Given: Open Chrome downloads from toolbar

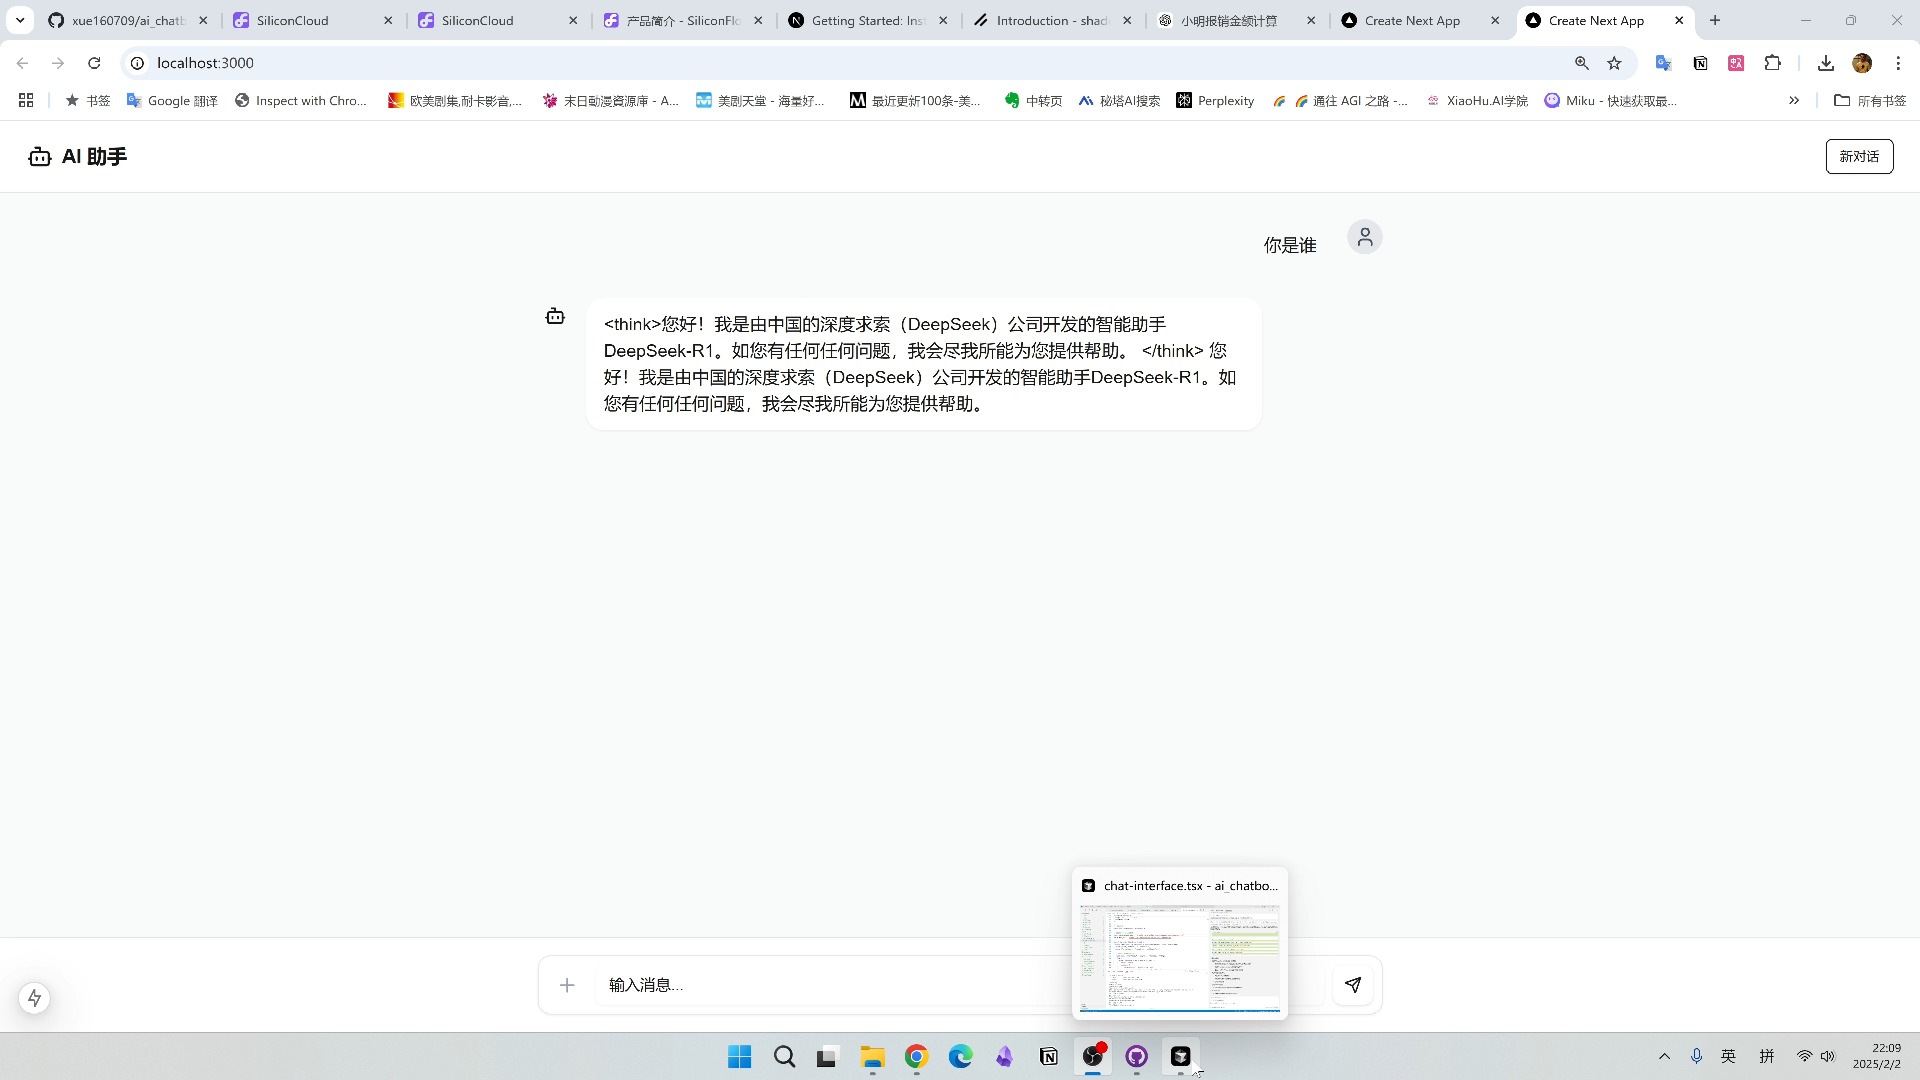Looking at the screenshot, I should [x=1825, y=62].
